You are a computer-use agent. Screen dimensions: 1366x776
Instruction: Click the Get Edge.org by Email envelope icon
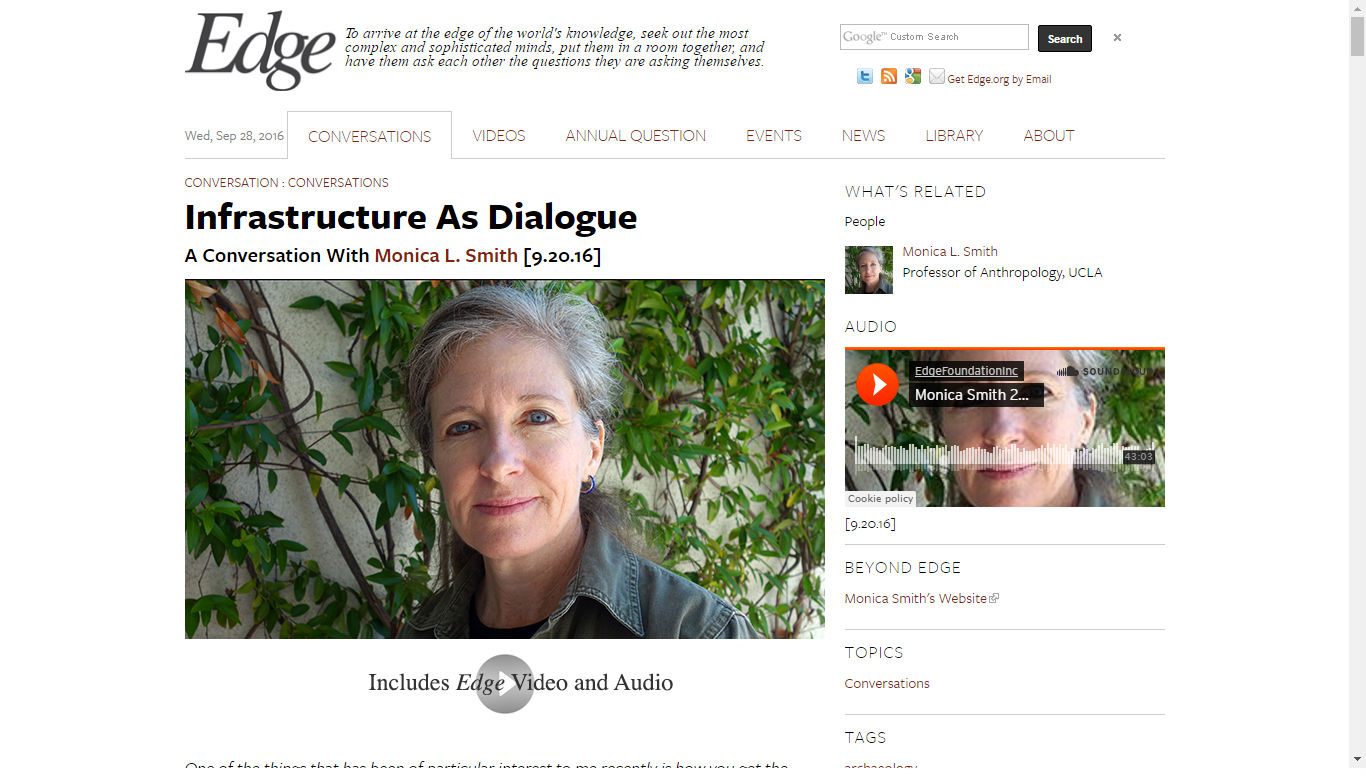tap(937, 77)
